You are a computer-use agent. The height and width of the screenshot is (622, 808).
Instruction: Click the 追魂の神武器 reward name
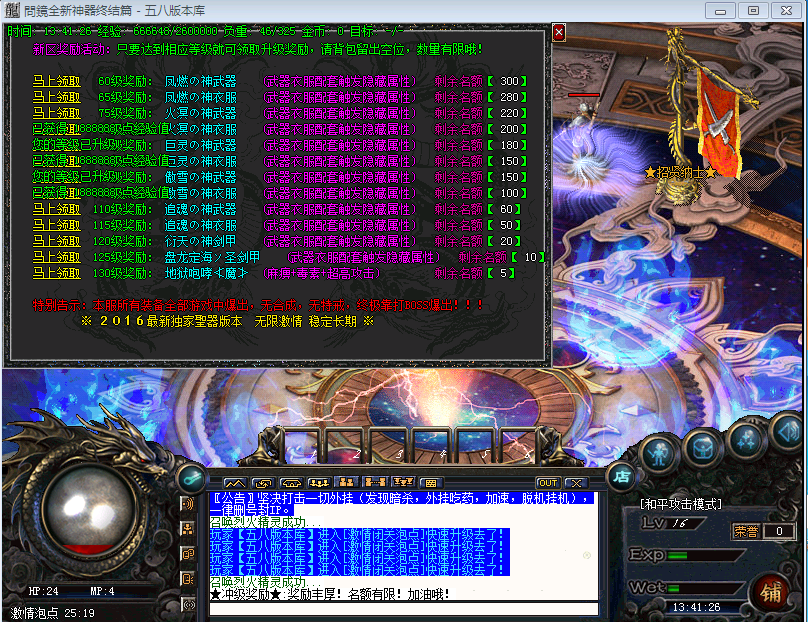200,210
